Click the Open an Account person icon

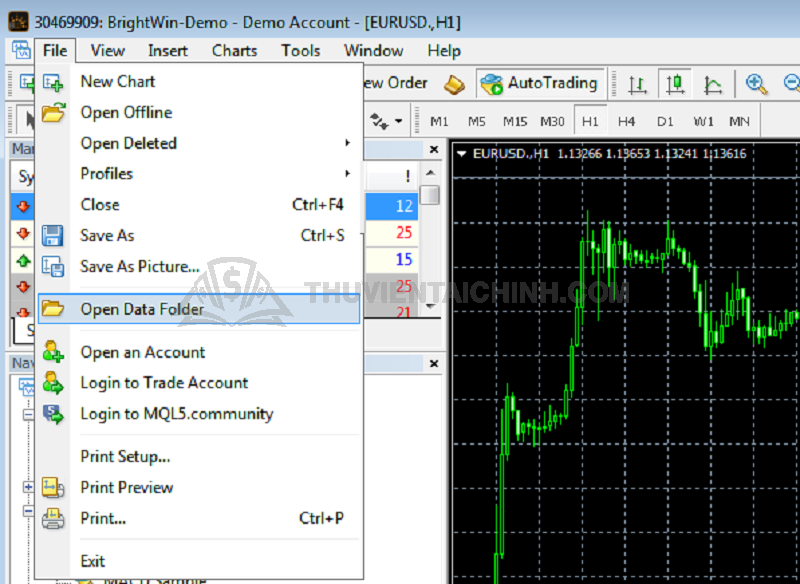[53, 352]
